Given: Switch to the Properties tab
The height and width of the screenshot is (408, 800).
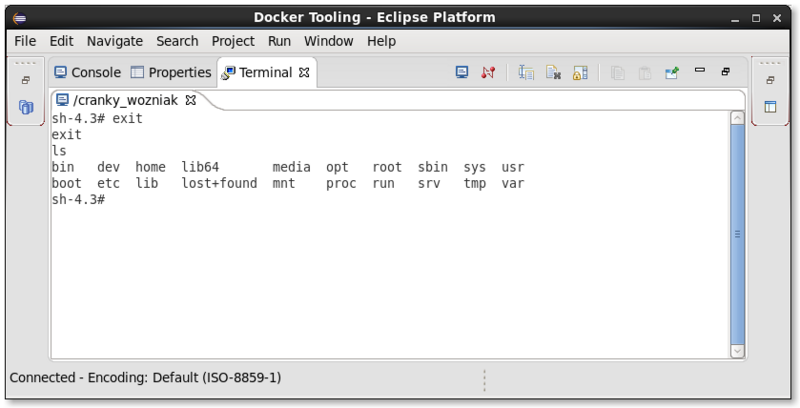Looking at the screenshot, I should 171,72.
